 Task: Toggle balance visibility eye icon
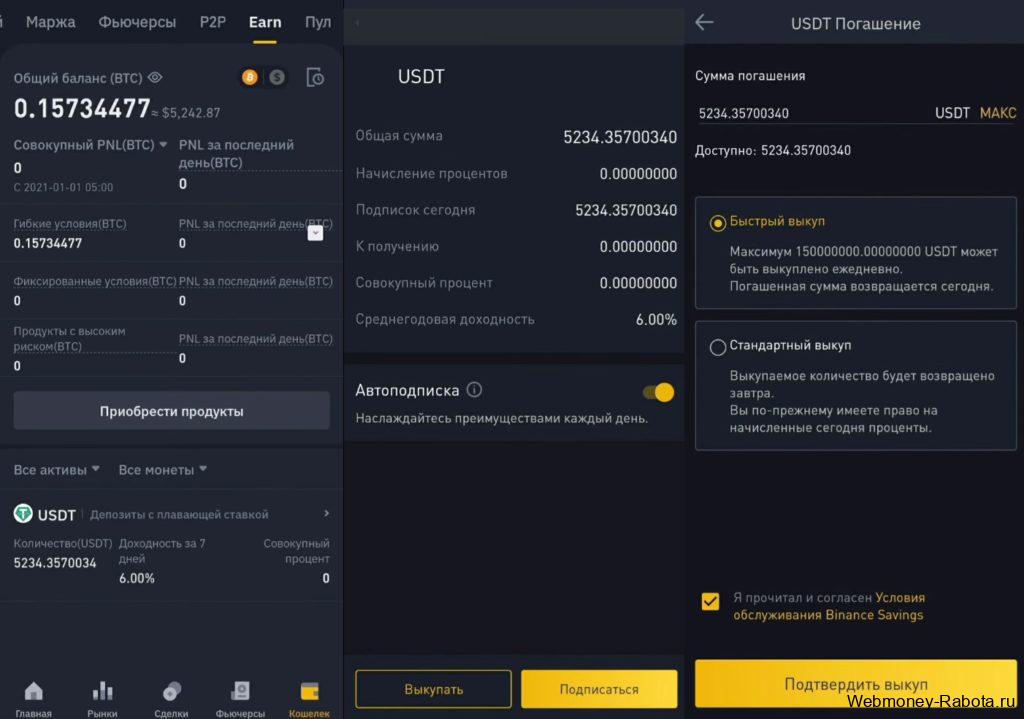155,78
